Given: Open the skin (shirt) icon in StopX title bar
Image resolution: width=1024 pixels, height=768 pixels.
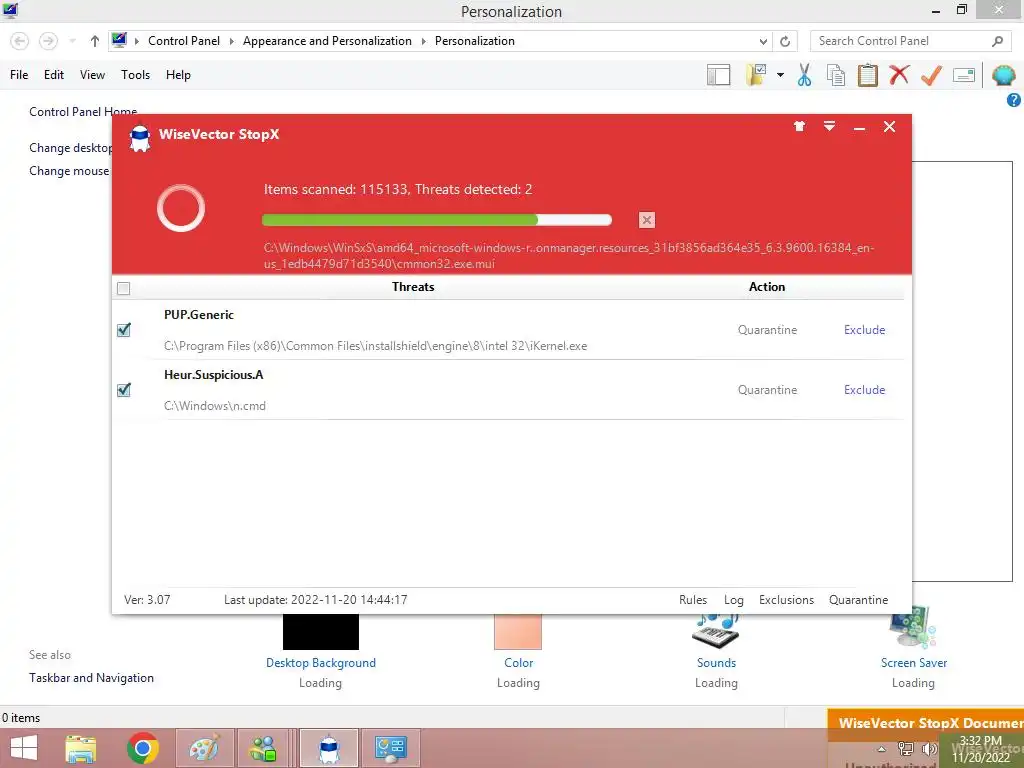Looking at the screenshot, I should pyautogui.click(x=799, y=126).
